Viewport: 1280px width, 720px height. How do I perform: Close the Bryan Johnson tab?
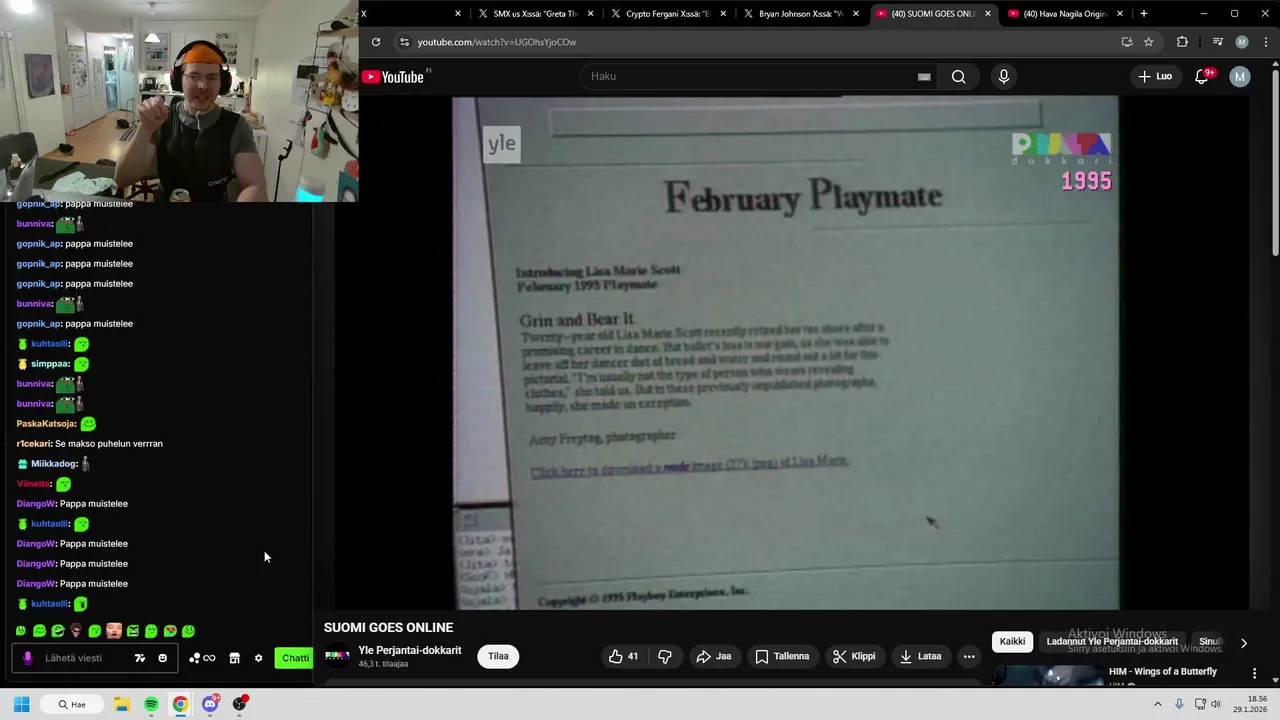click(x=855, y=14)
